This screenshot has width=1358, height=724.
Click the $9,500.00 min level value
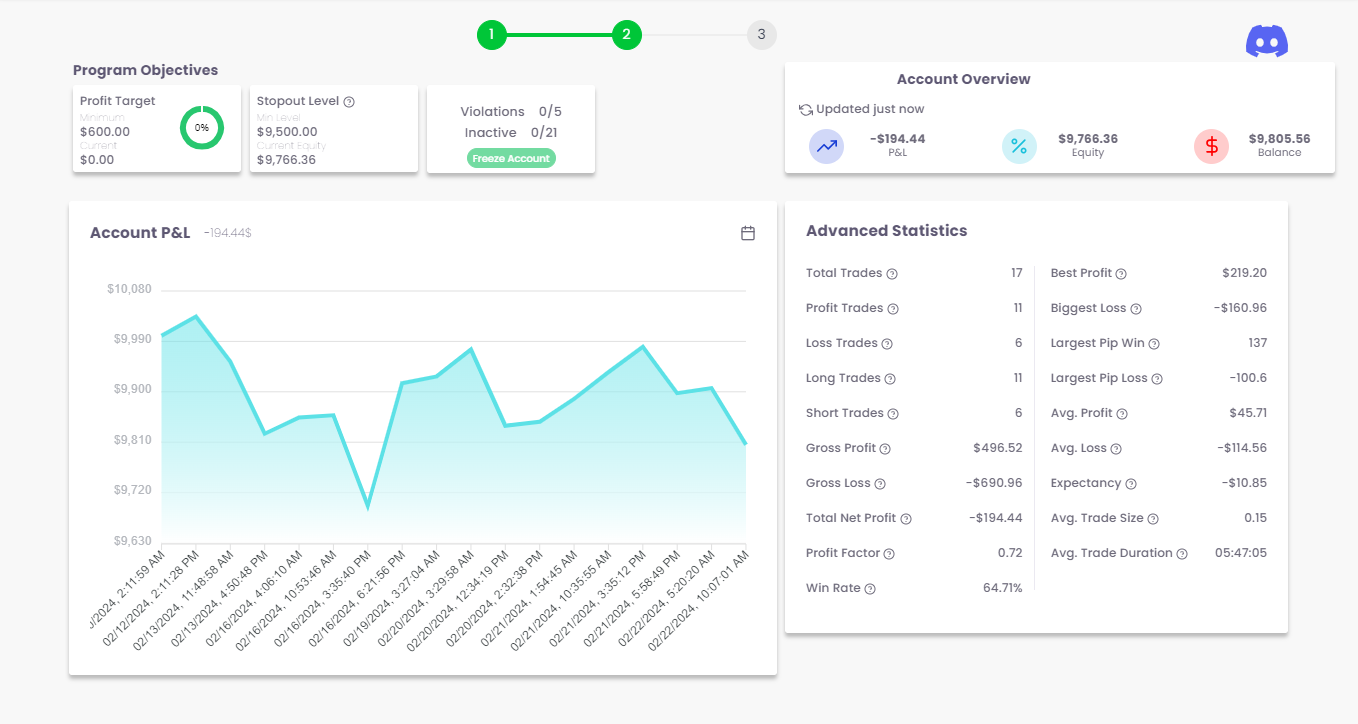[x=287, y=131]
